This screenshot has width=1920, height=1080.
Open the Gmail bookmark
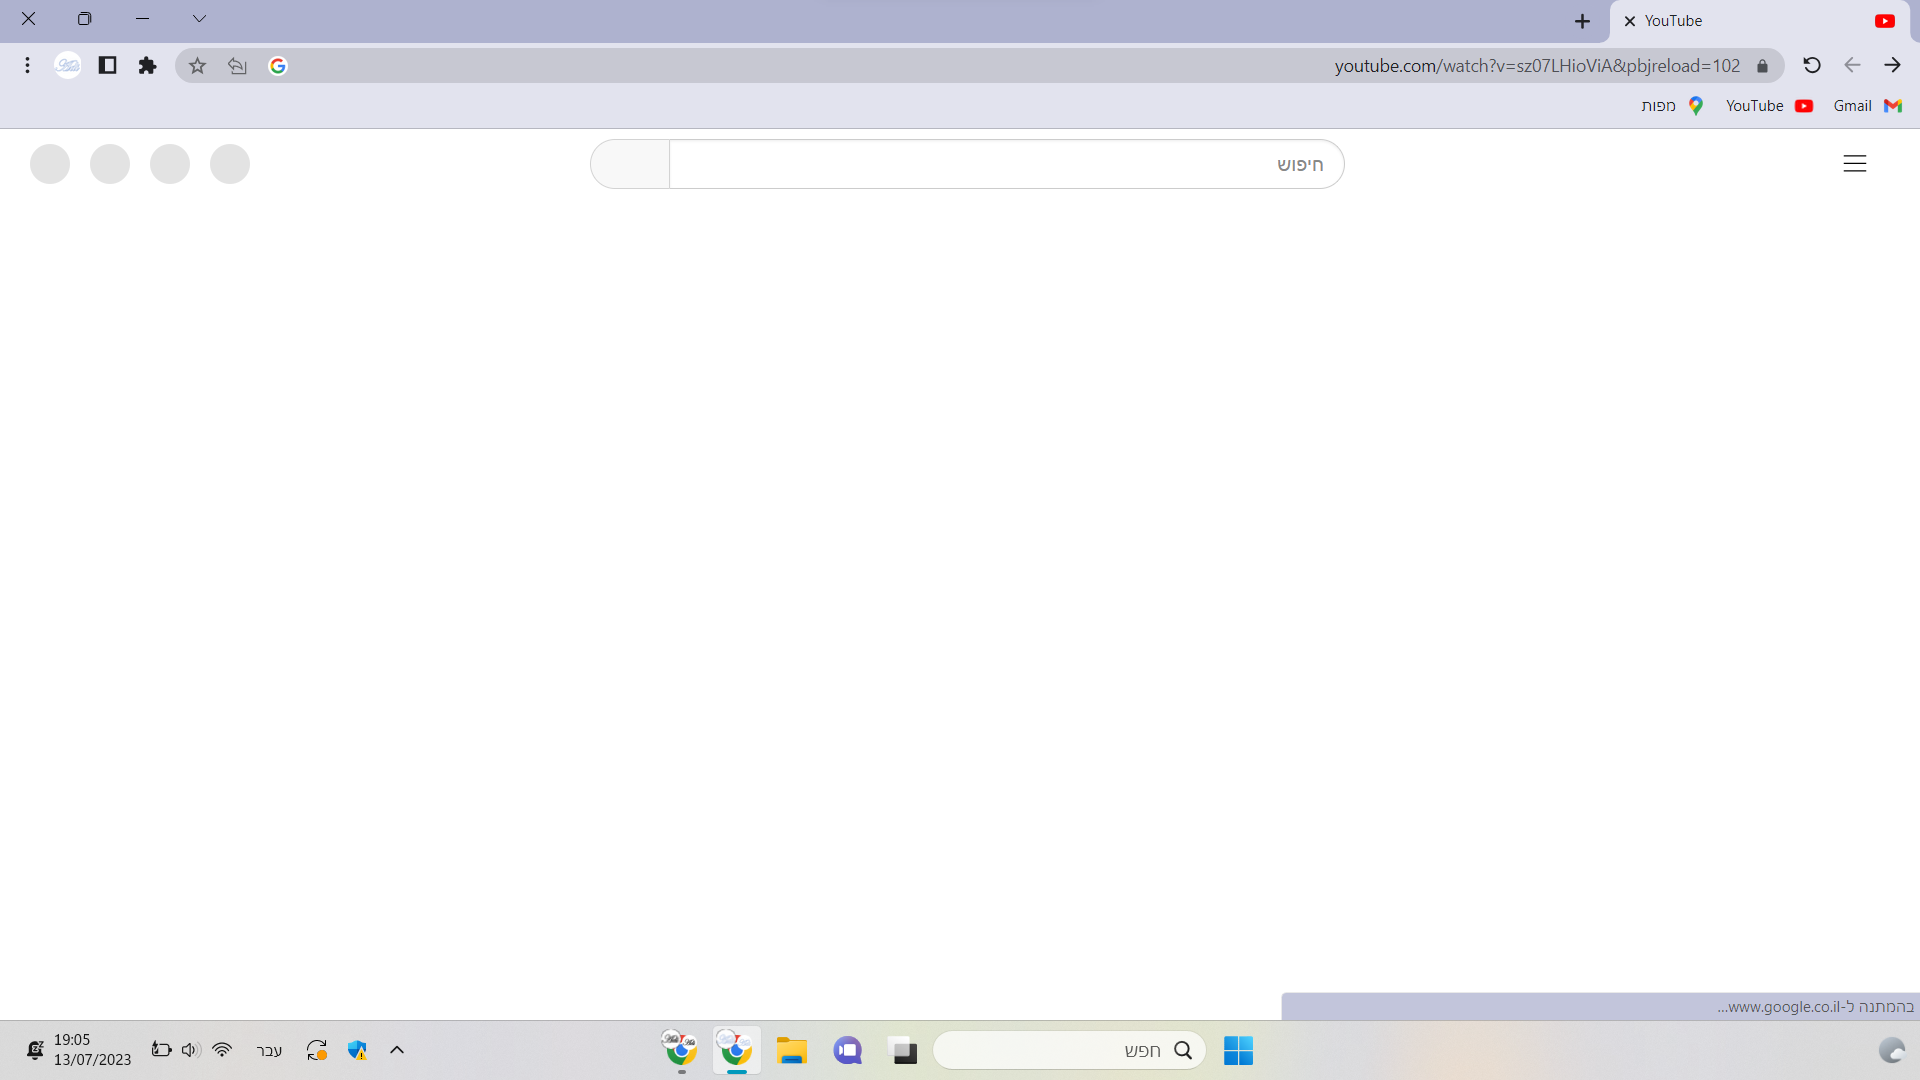(1866, 106)
